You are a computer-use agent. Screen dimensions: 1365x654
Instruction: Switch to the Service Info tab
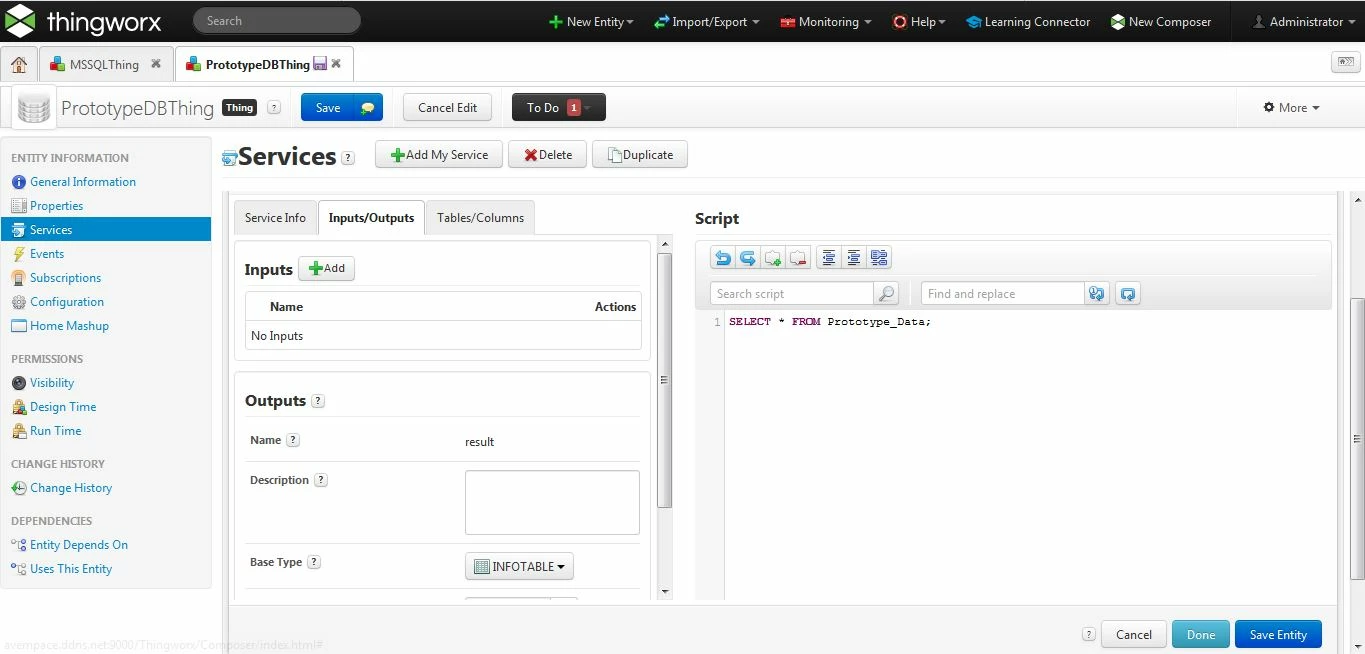[x=275, y=218]
